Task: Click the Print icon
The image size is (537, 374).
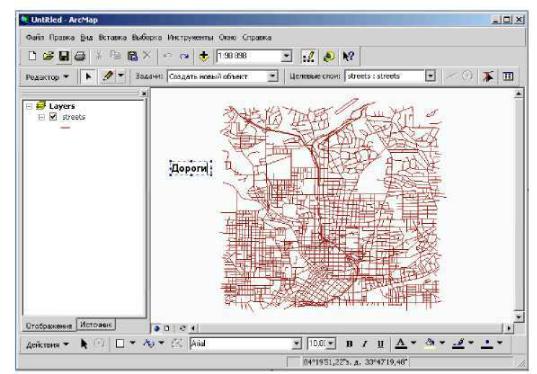Action: tap(80, 56)
